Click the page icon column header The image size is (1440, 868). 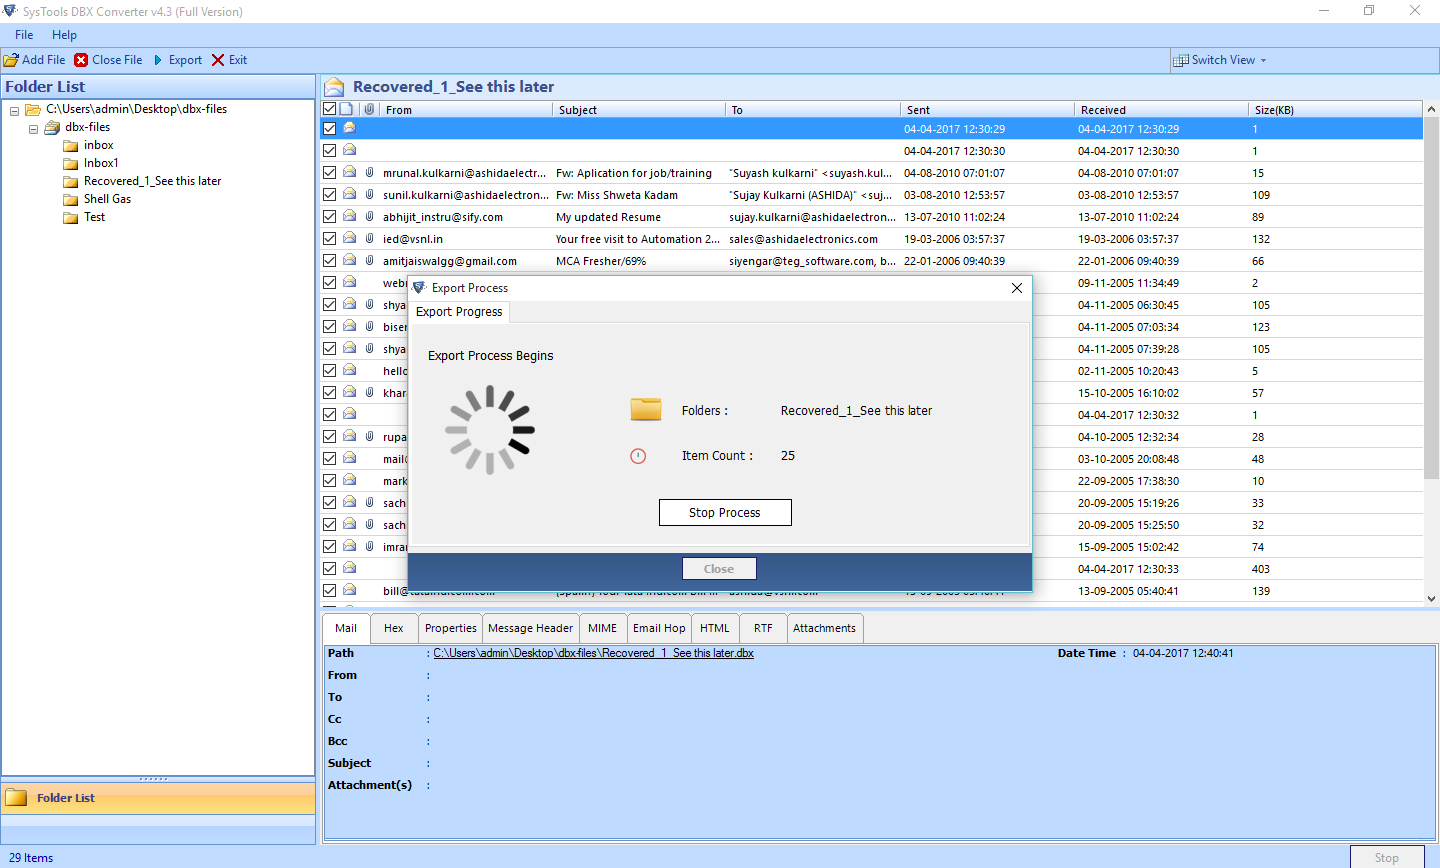(x=347, y=109)
